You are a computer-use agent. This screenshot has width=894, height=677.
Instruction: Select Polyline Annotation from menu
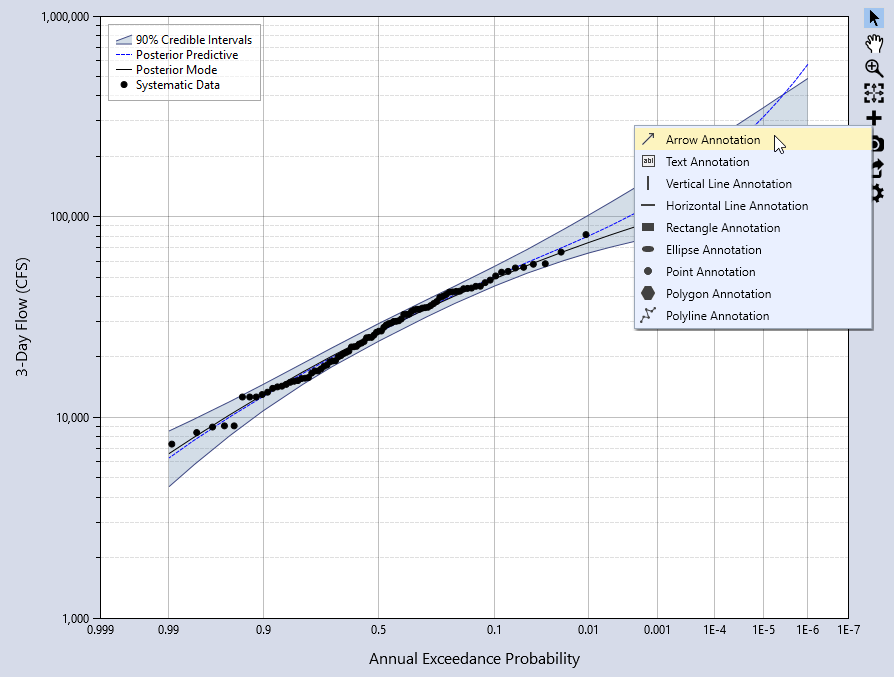click(717, 316)
